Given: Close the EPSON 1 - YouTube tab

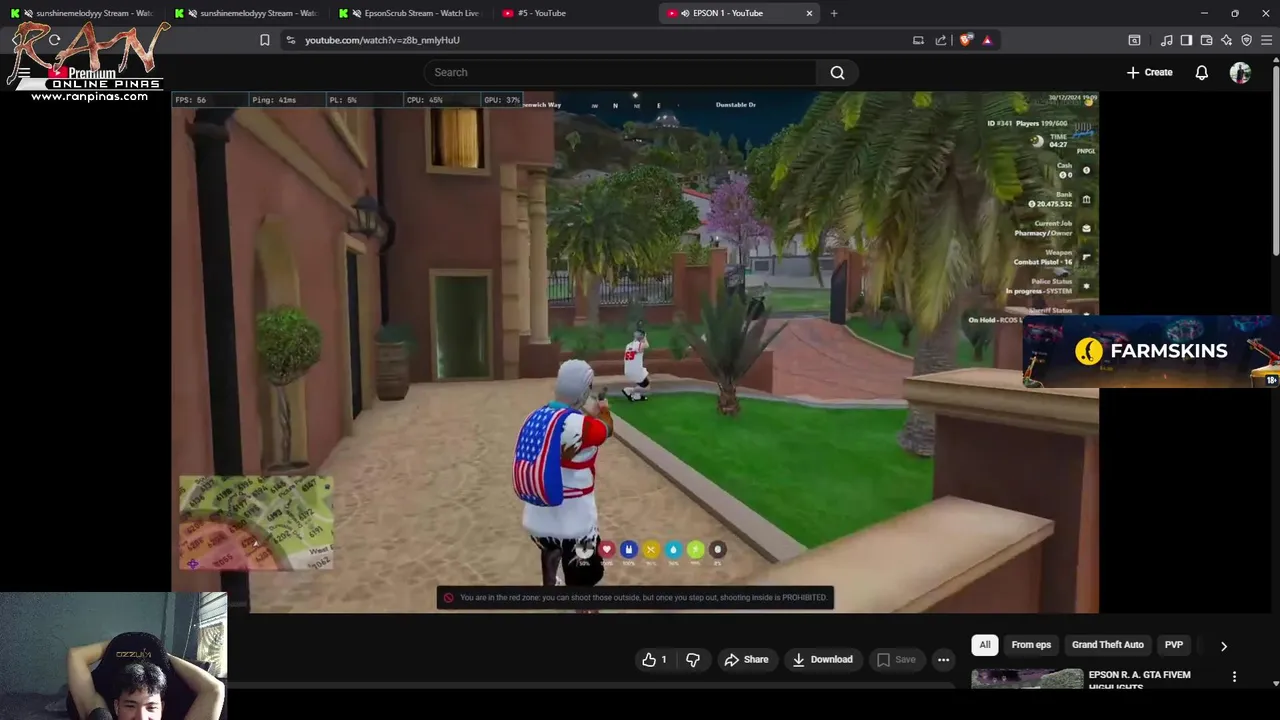Looking at the screenshot, I should click(809, 13).
